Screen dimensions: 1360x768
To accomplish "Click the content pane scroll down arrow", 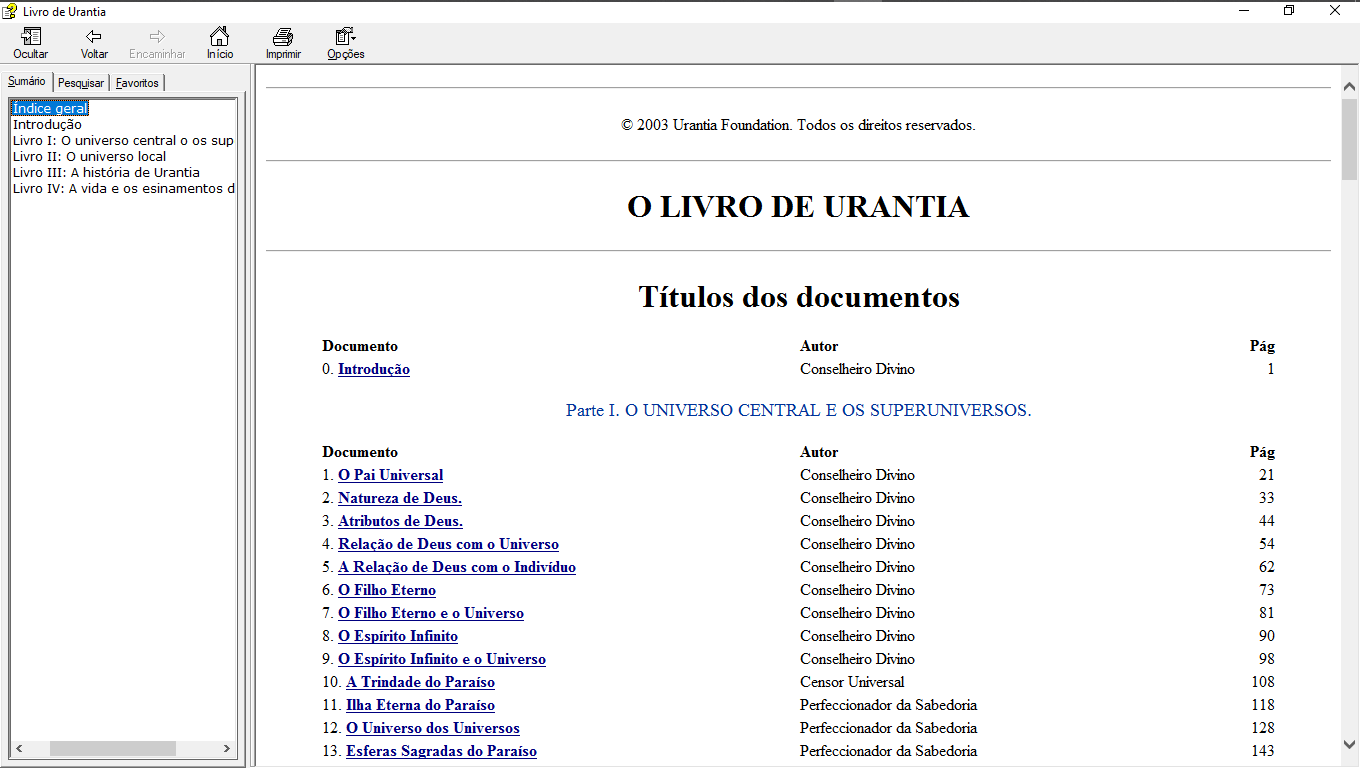I will [1350, 743].
